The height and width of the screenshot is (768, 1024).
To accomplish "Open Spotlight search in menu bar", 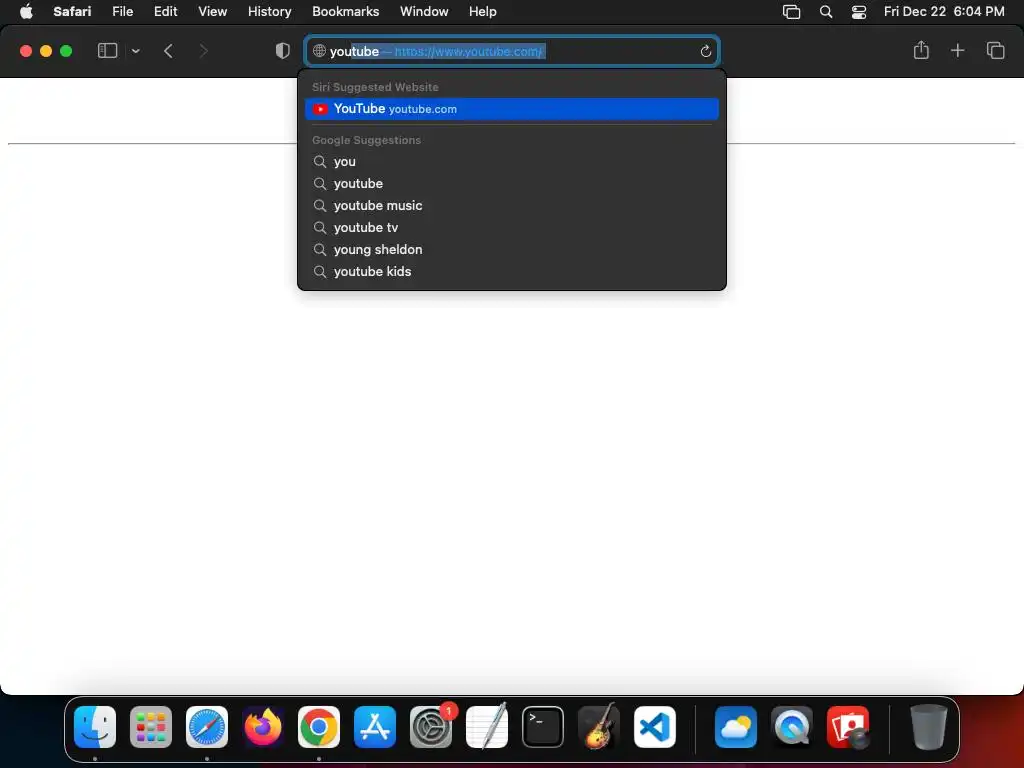I will 826,12.
